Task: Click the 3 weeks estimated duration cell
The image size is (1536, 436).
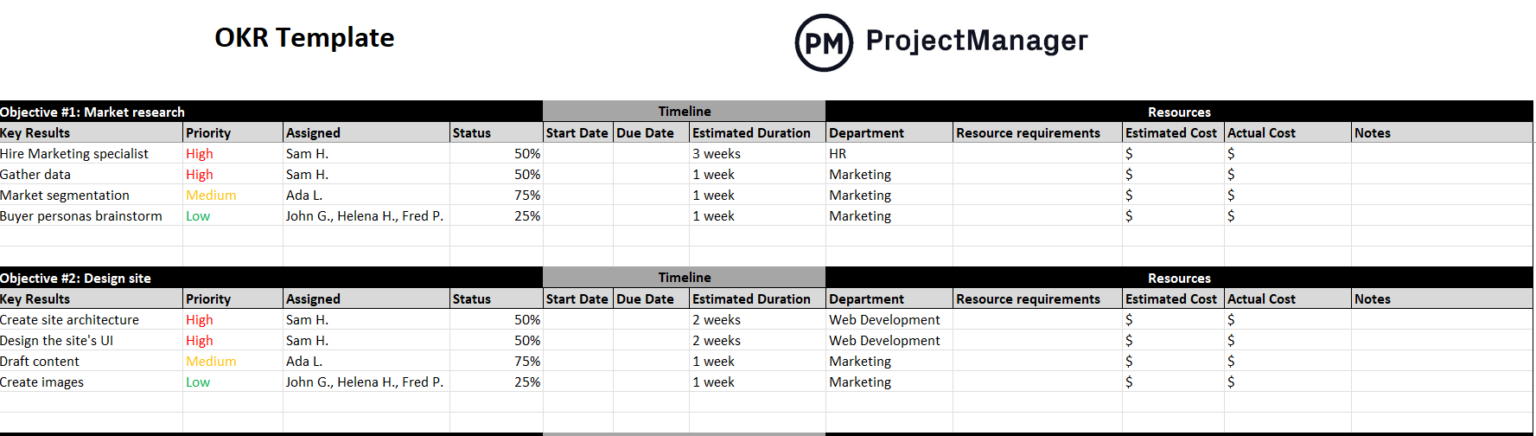Action: pyautogui.click(x=717, y=154)
